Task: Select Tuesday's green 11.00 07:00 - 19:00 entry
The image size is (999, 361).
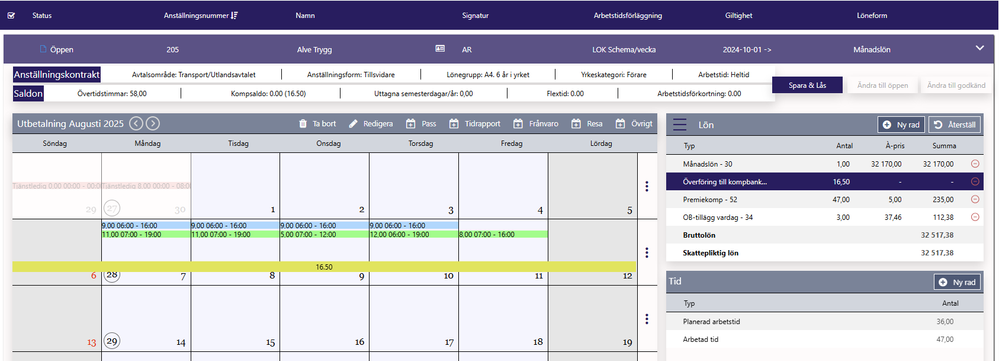Action: pyautogui.click(x=235, y=234)
